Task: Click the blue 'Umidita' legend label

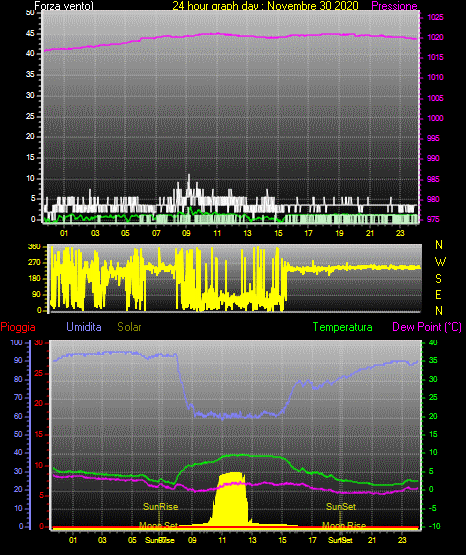Action: [x=84, y=327]
